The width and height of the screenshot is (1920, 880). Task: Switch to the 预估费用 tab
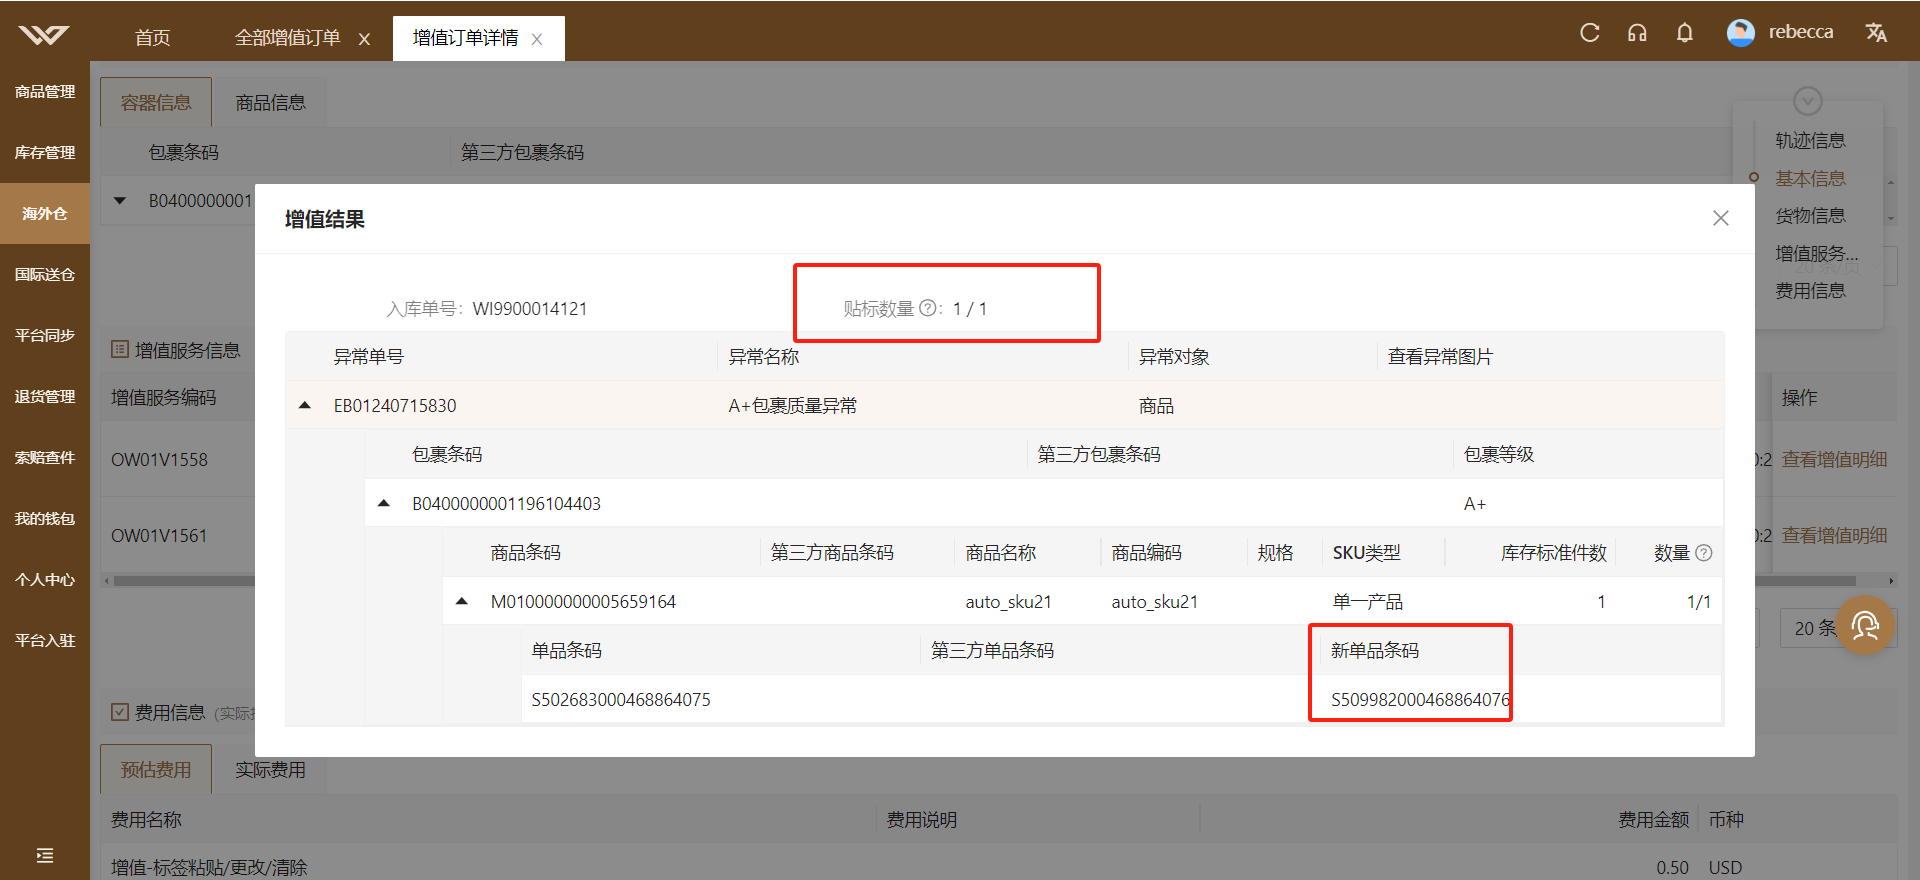[x=156, y=769]
